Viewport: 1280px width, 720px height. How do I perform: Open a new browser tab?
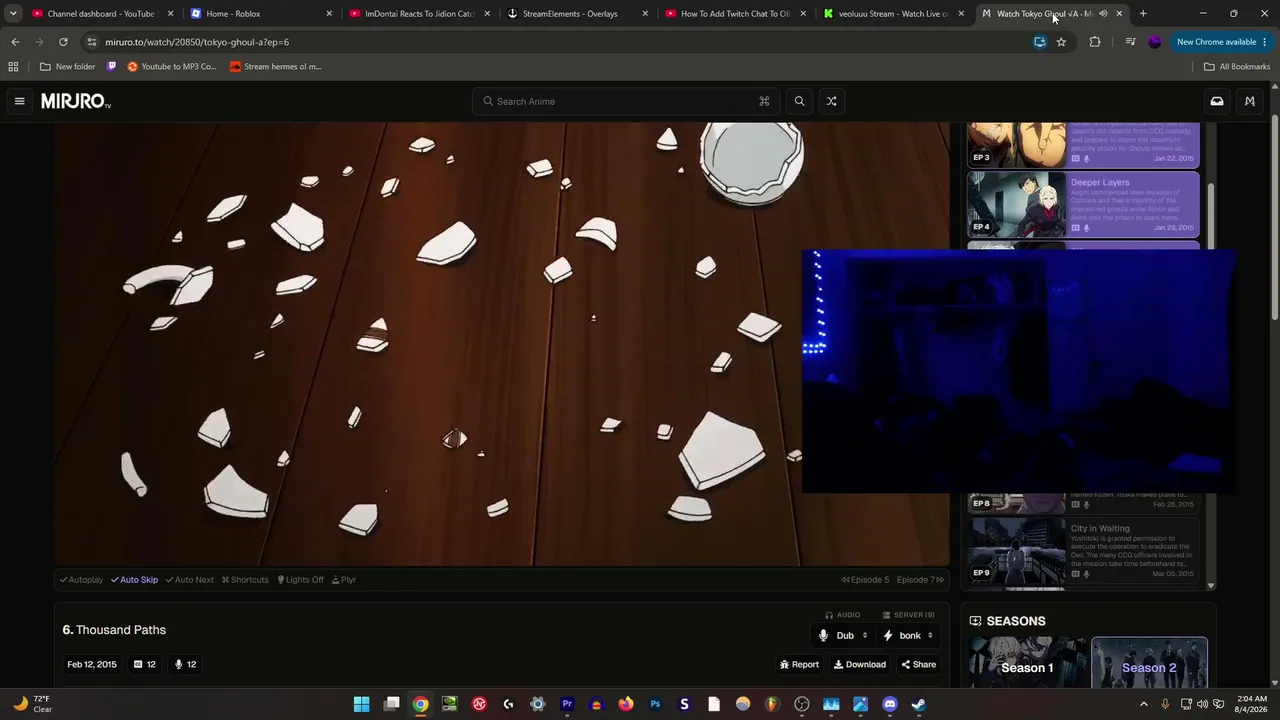(1143, 14)
